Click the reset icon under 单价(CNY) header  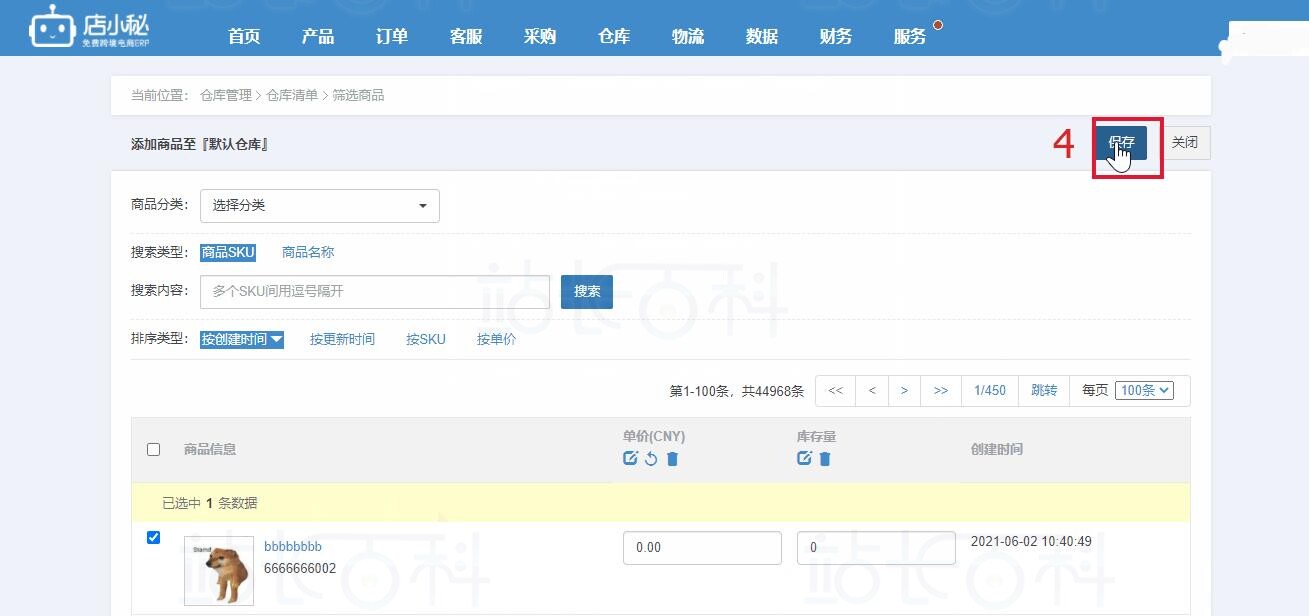(652, 458)
